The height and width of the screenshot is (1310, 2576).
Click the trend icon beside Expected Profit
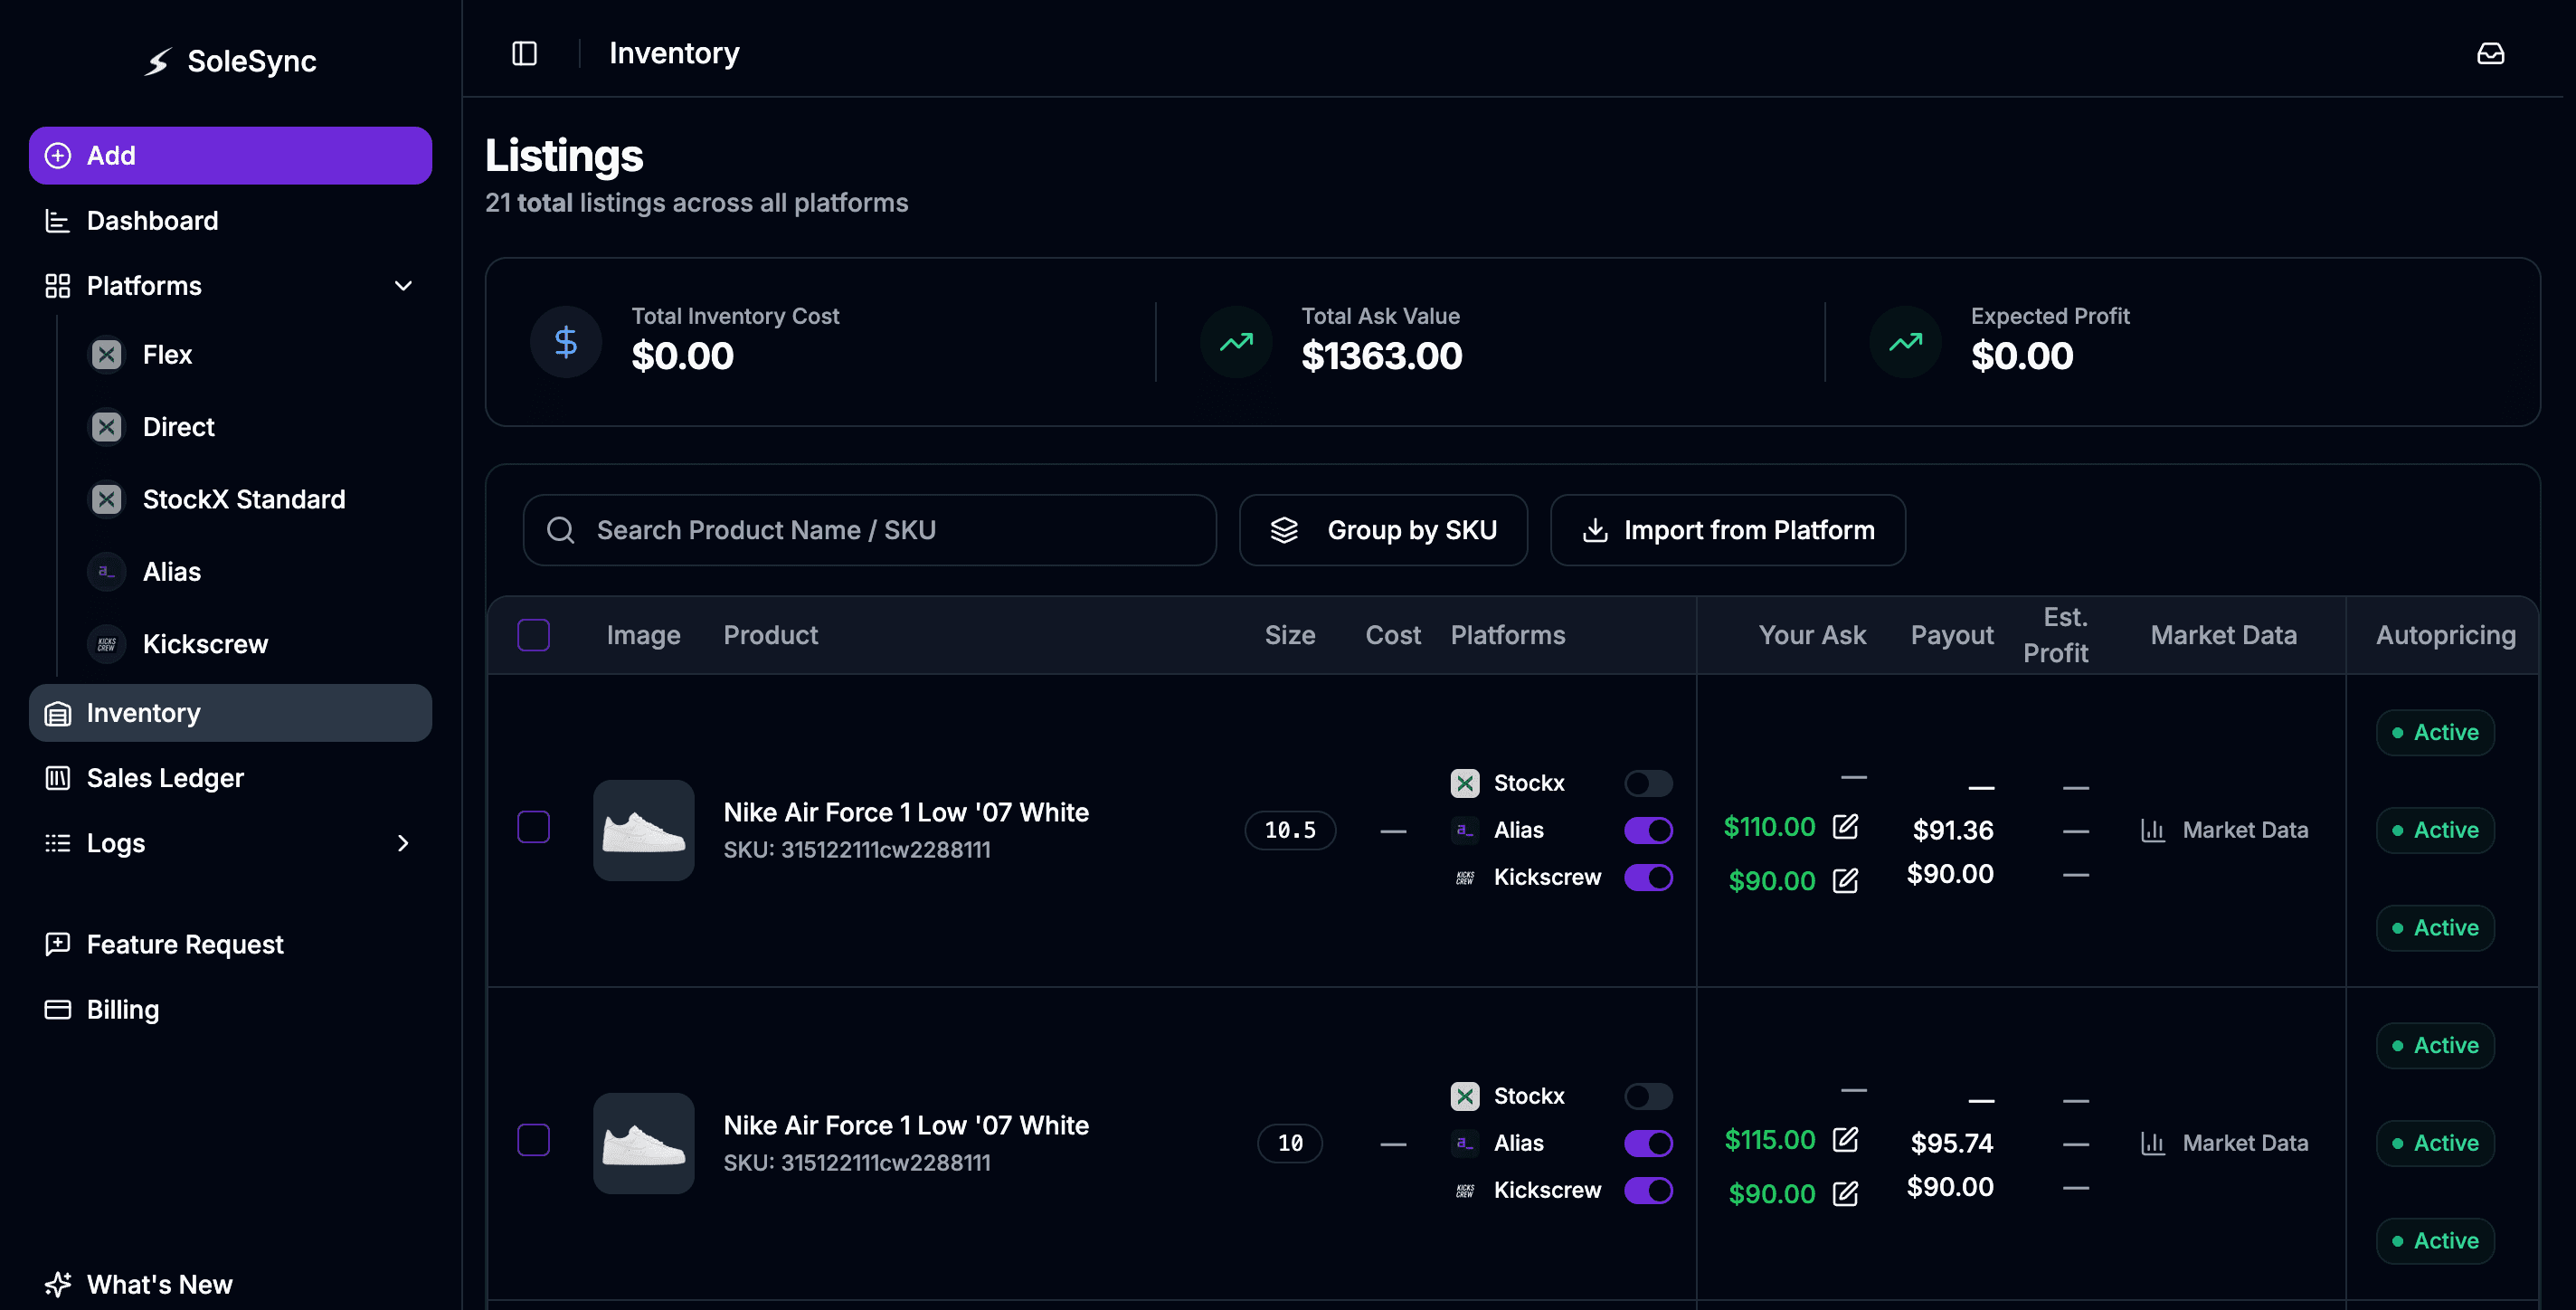(1906, 342)
